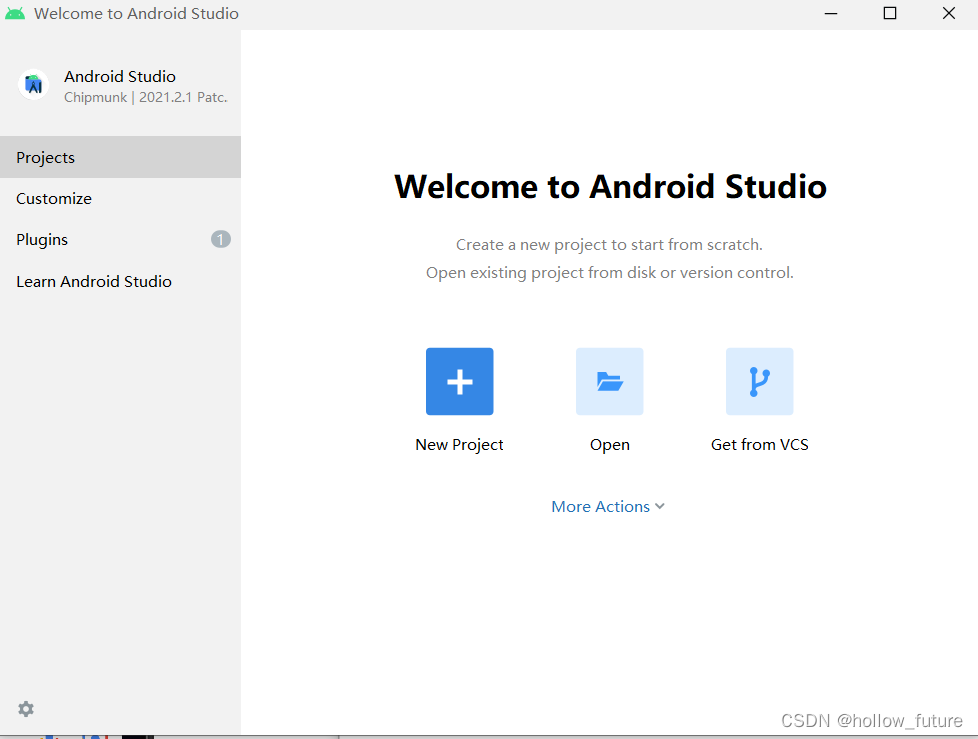Click the Android Studio product name

(120, 77)
